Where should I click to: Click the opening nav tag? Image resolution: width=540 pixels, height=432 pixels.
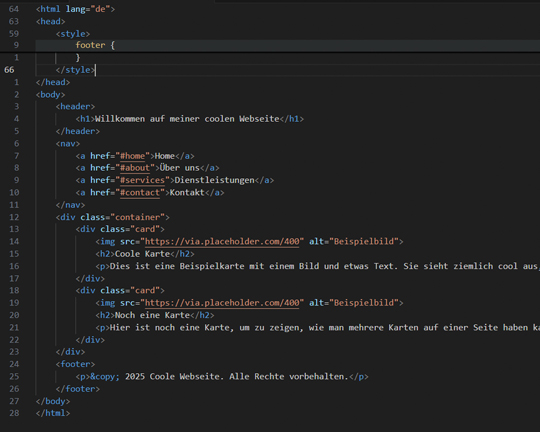(68, 144)
